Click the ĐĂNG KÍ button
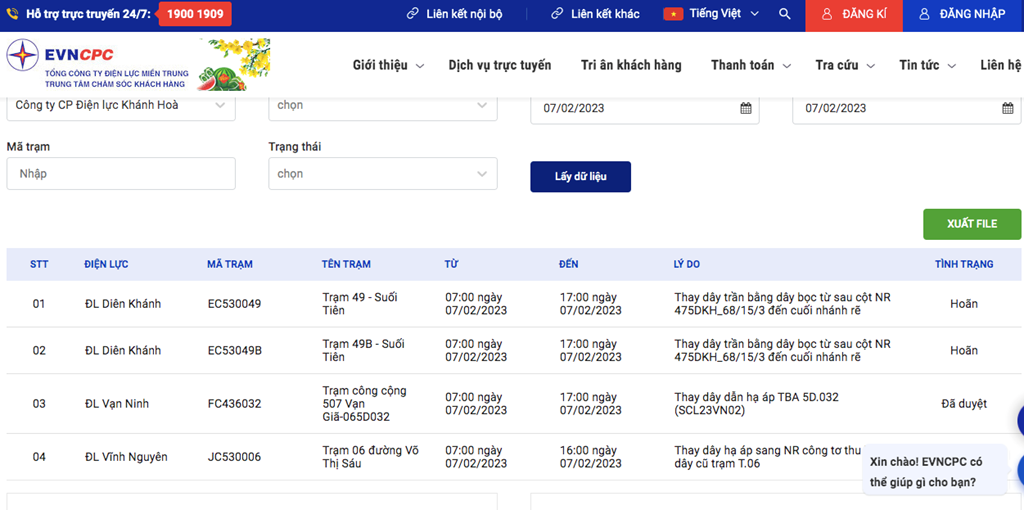This screenshot has width=1024, height=510. point(853,15)
